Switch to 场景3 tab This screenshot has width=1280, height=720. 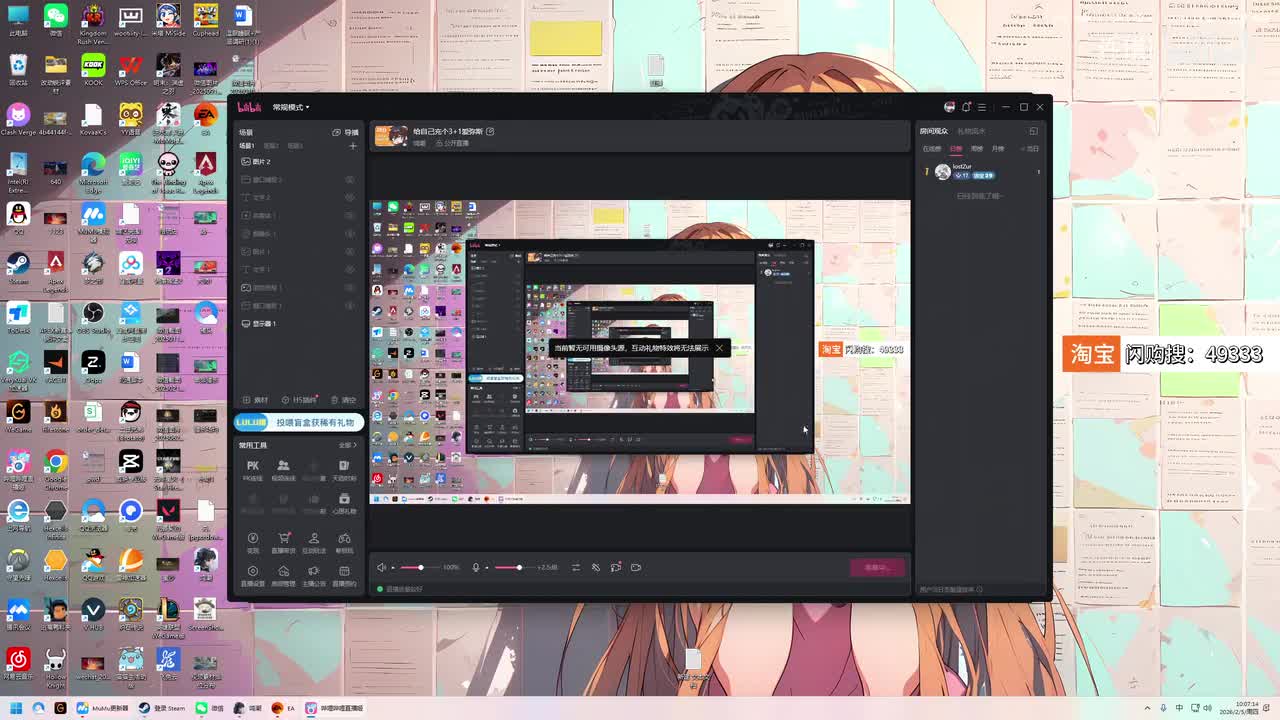(296, 146)
